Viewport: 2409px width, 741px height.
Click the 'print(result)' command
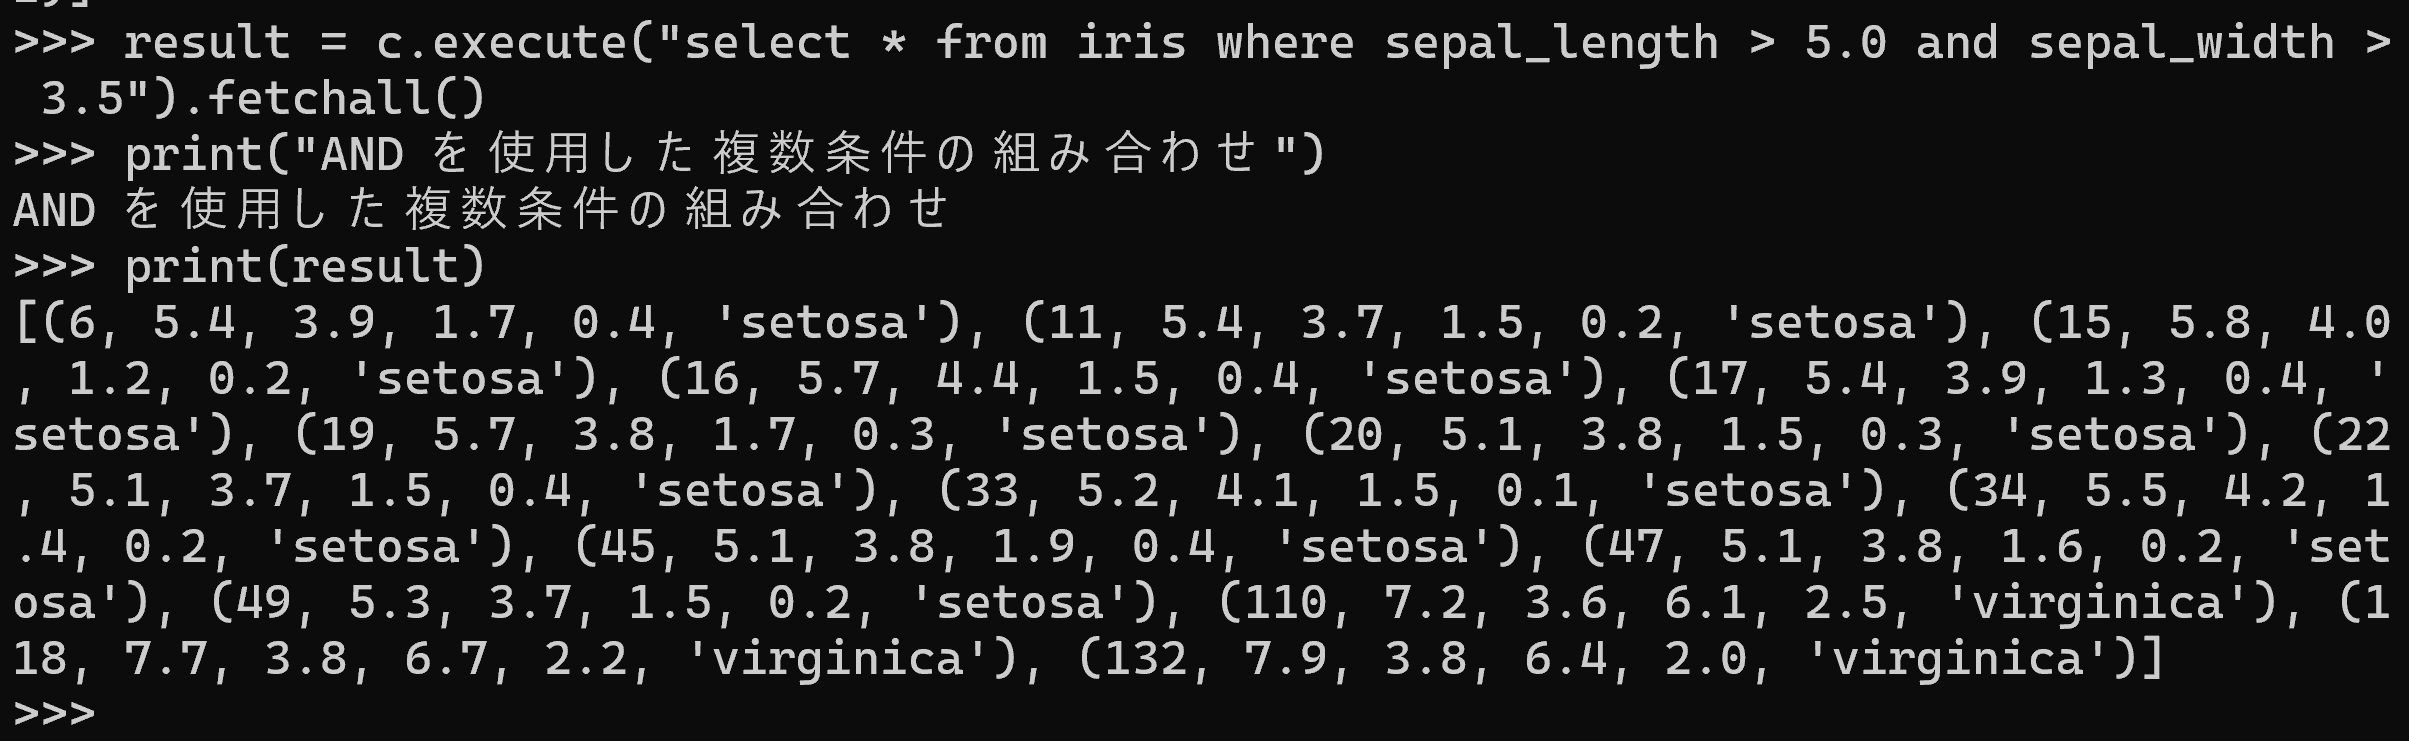[304, 267]
